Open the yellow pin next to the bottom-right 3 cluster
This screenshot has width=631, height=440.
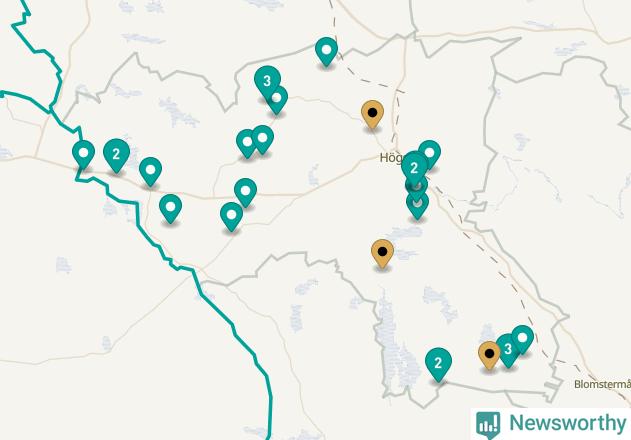[489, 355]
